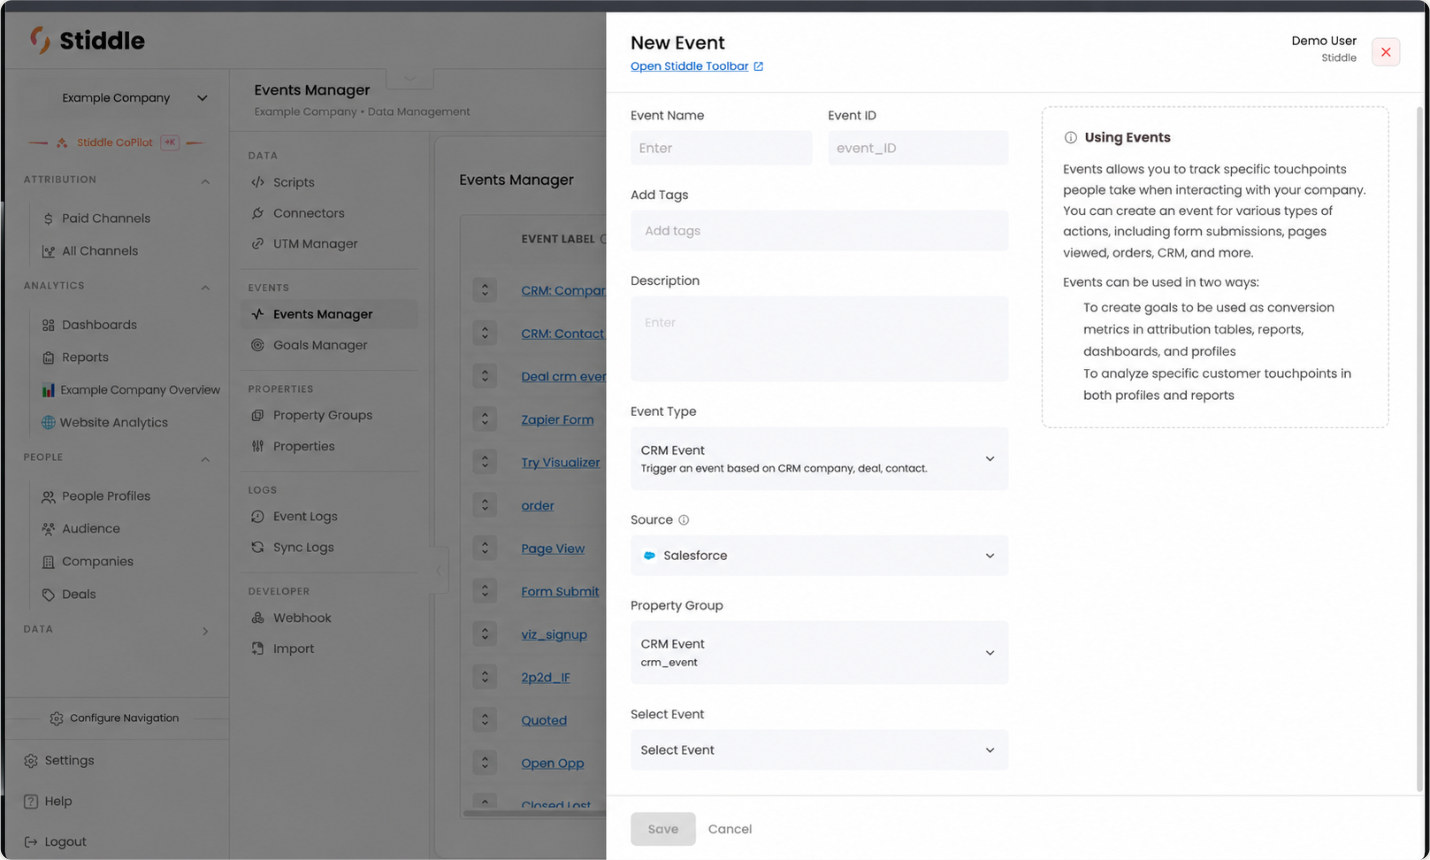Click the Help question icon

[x=31, y=801]
